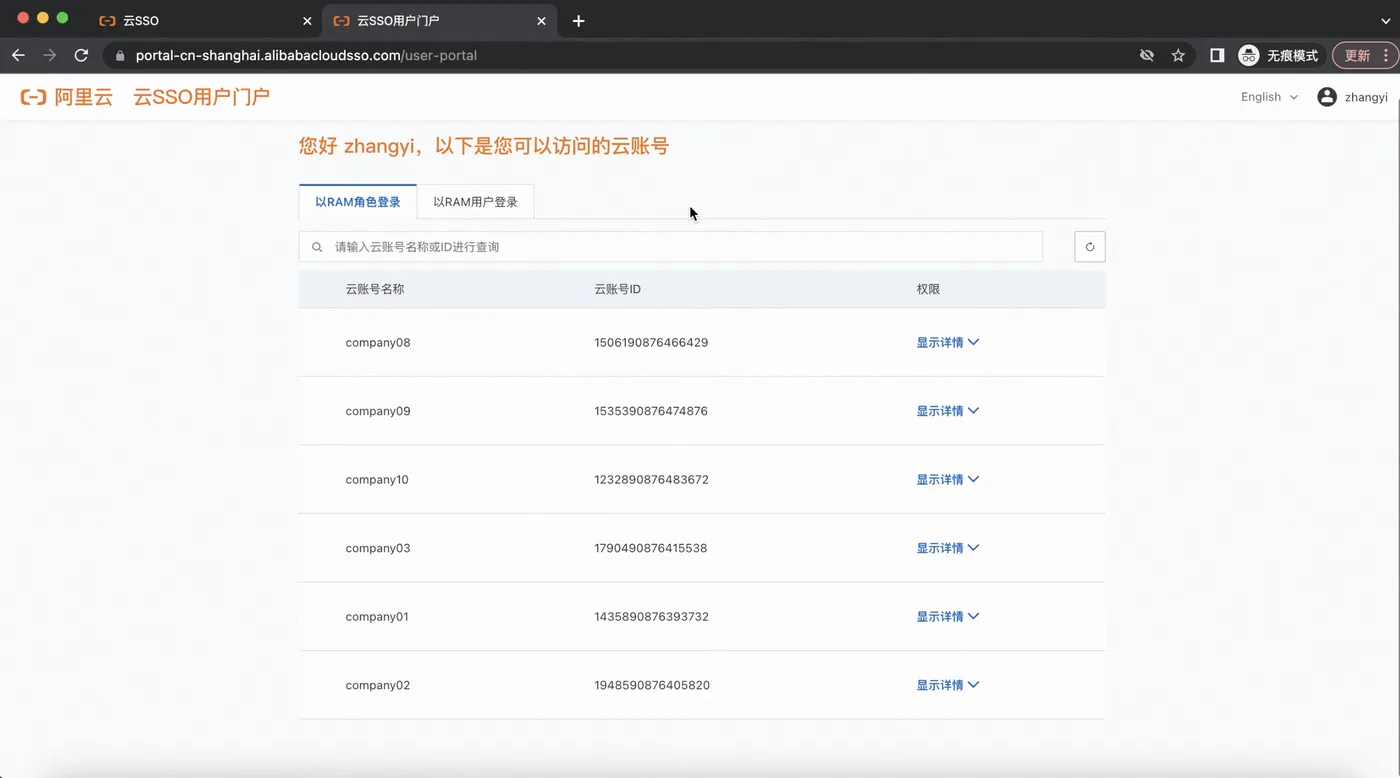Click the magnifier icon in the search box
The image size is (1400, 778).
[317, 247]
